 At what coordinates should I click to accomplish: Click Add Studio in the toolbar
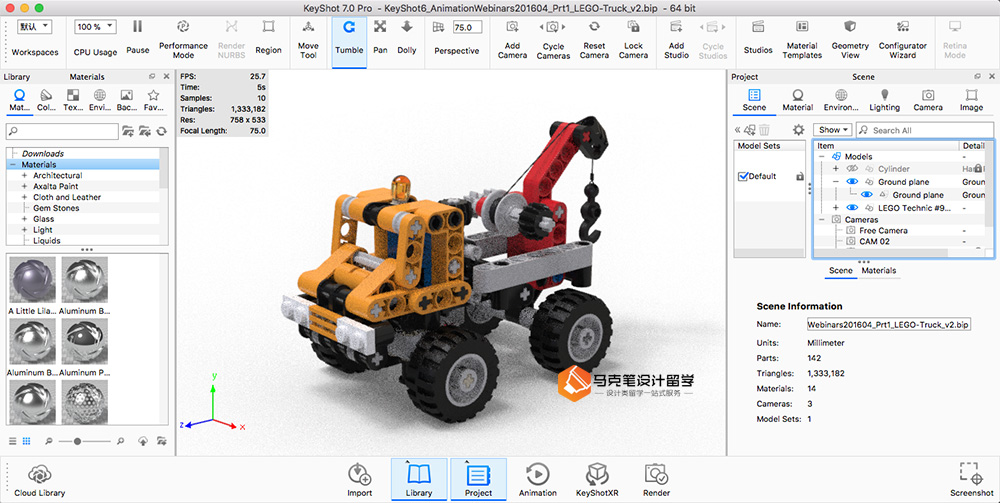coord(676,38)
